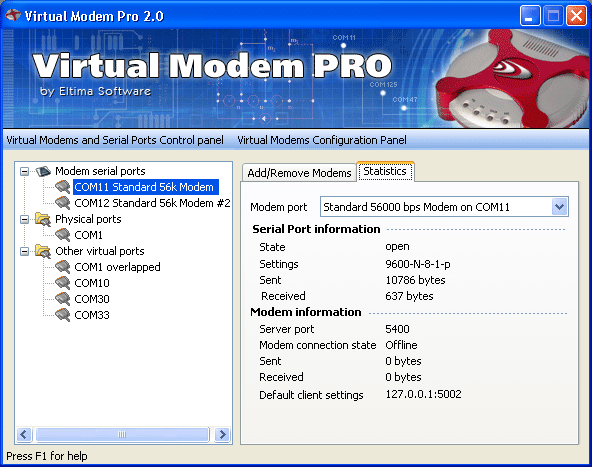This screenshot has width=592, height=467.
Task: Select the COM10 virtual port
Action: 92,283
